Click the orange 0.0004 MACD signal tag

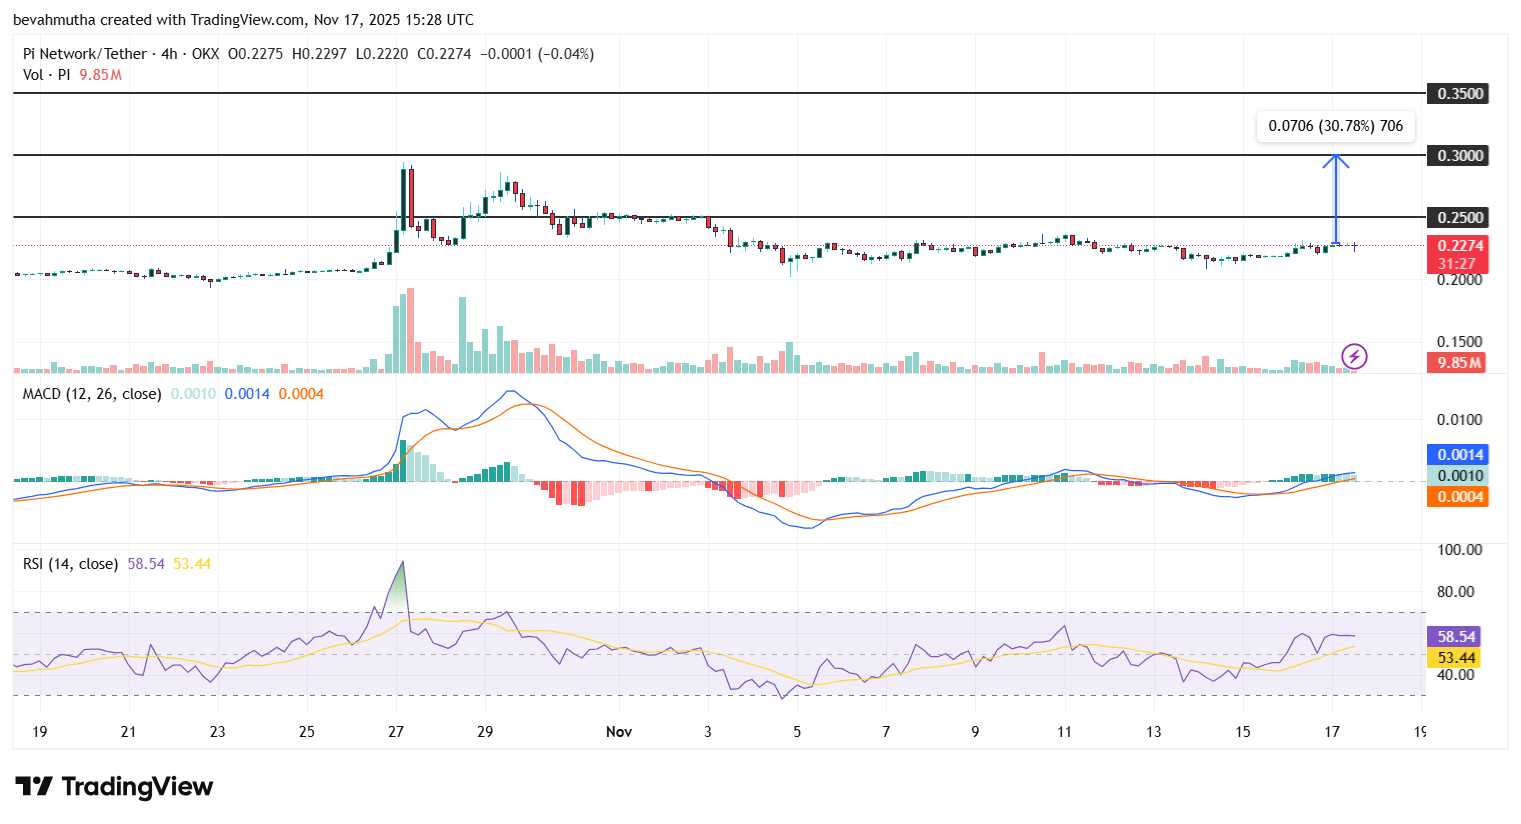click(x=1457, y=496)
